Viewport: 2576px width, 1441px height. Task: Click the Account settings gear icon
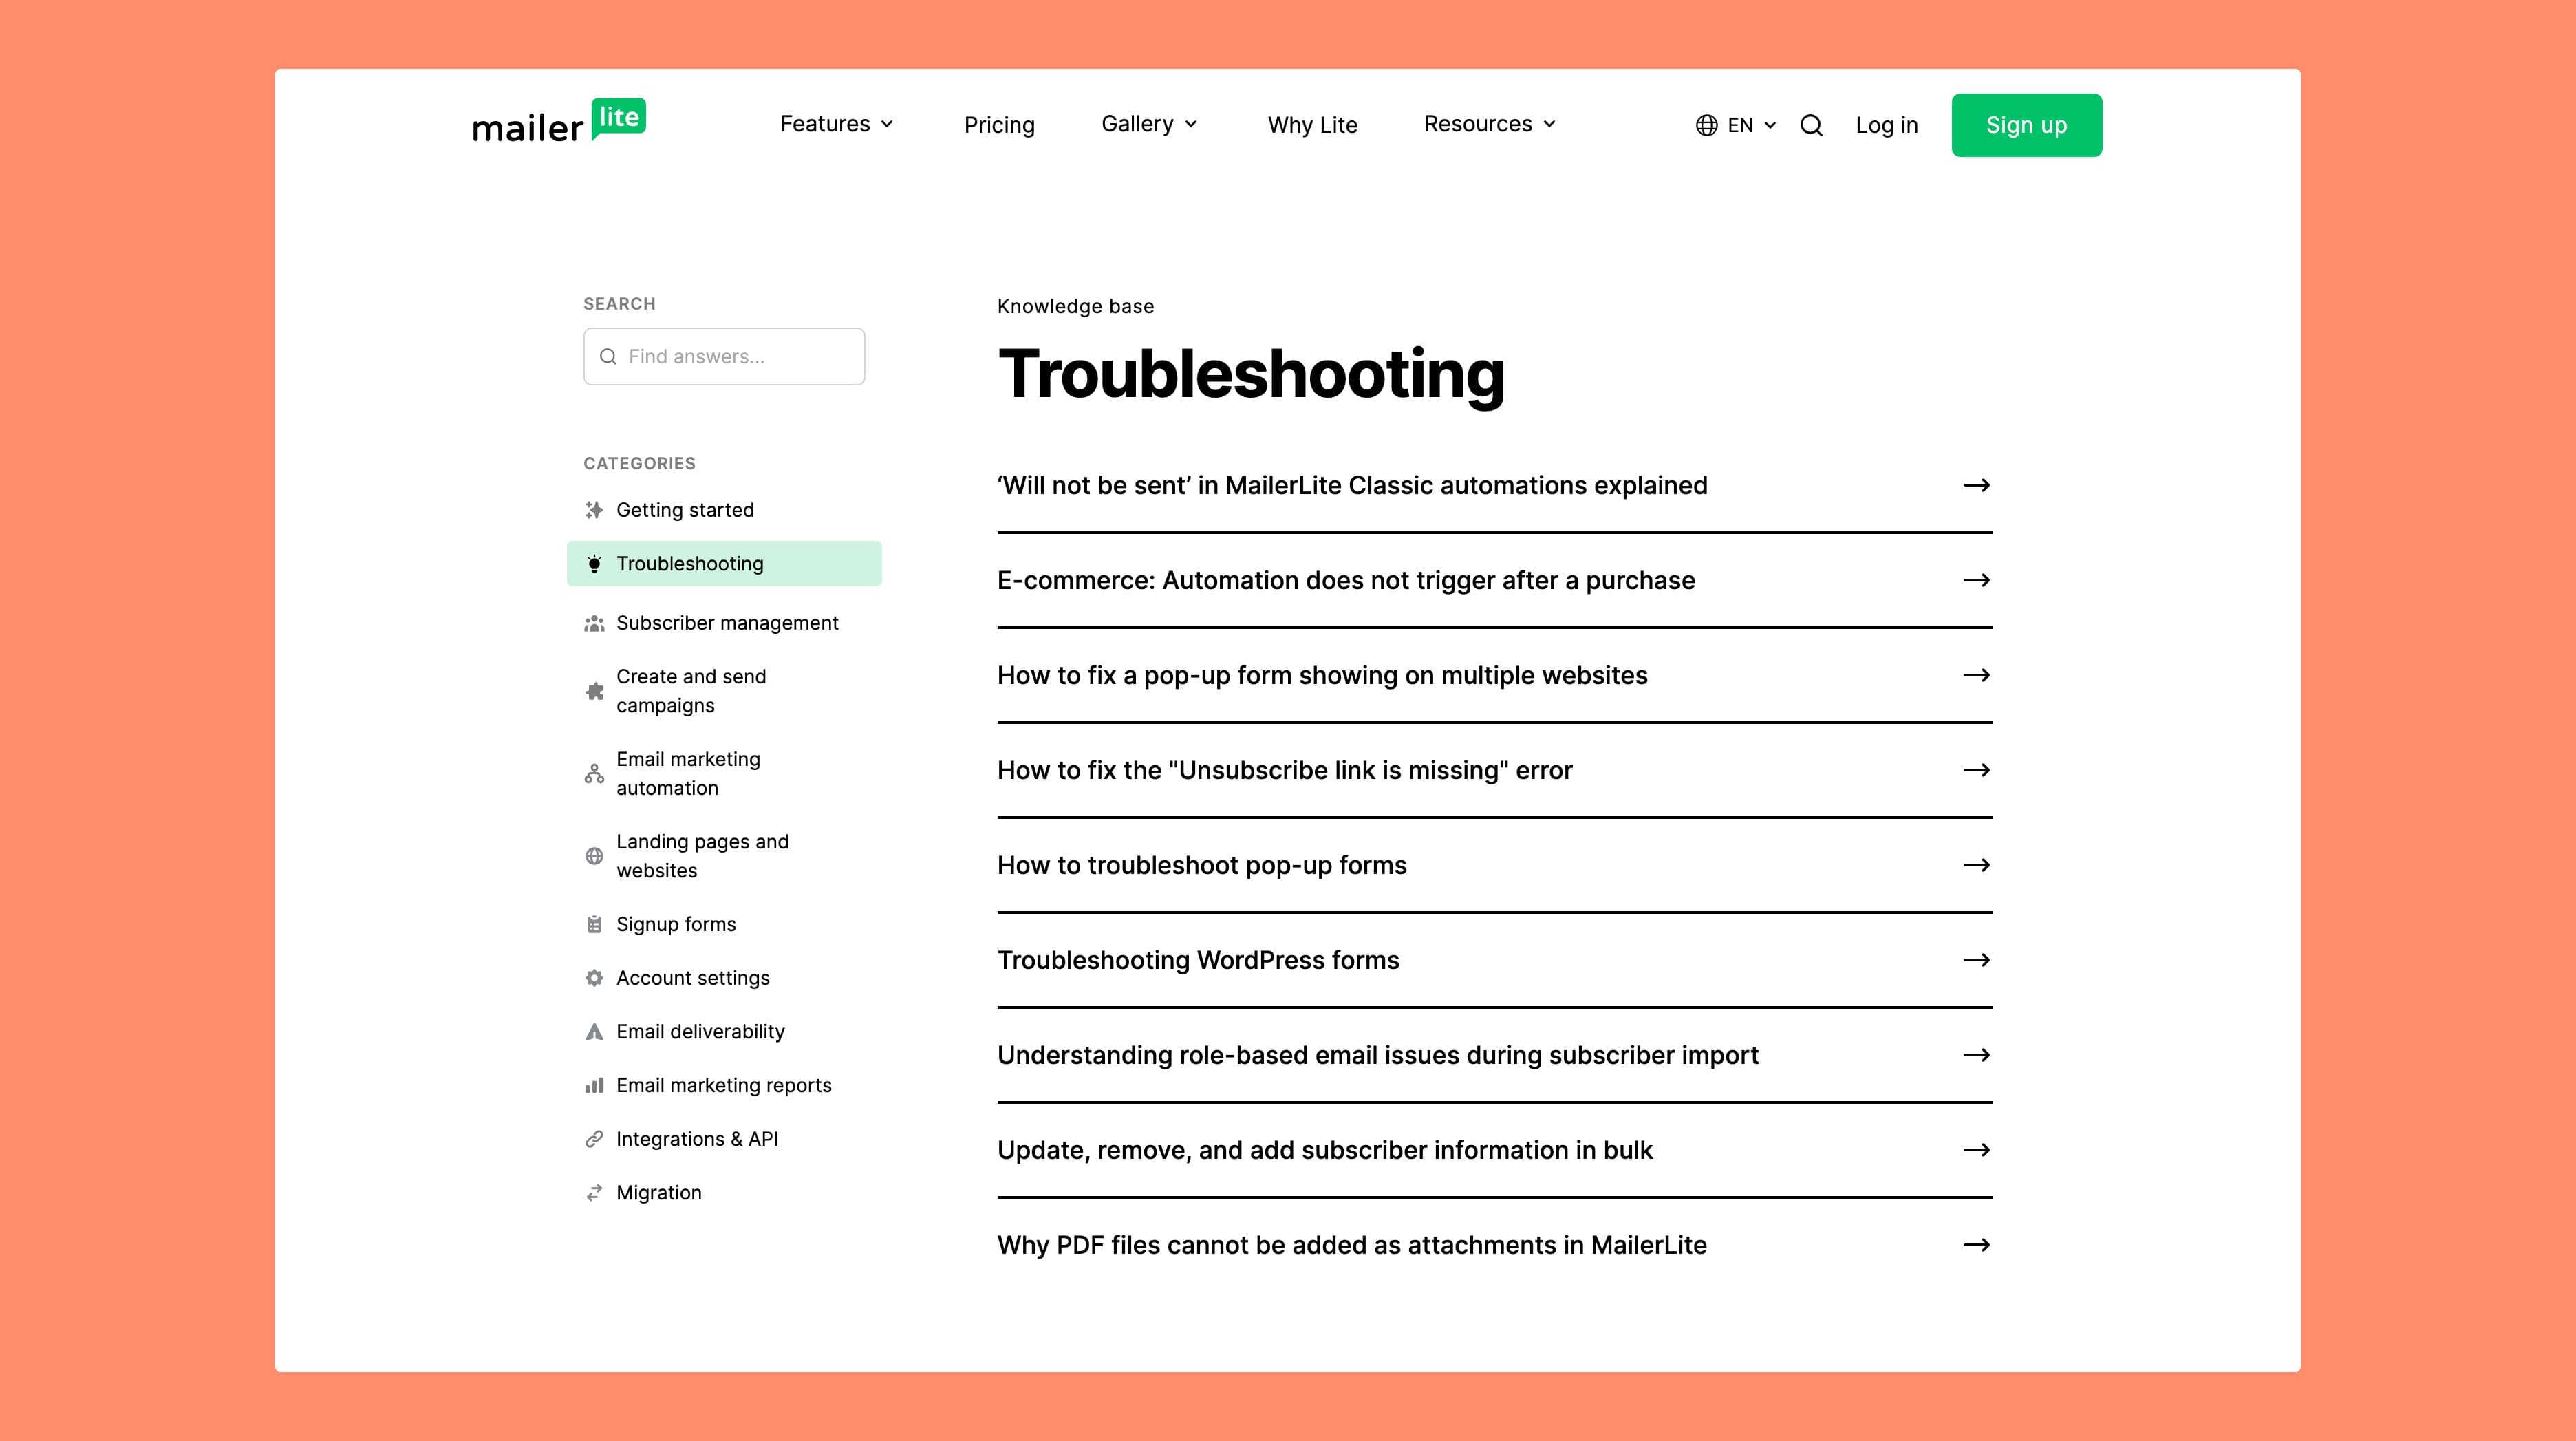click(594, 978)
